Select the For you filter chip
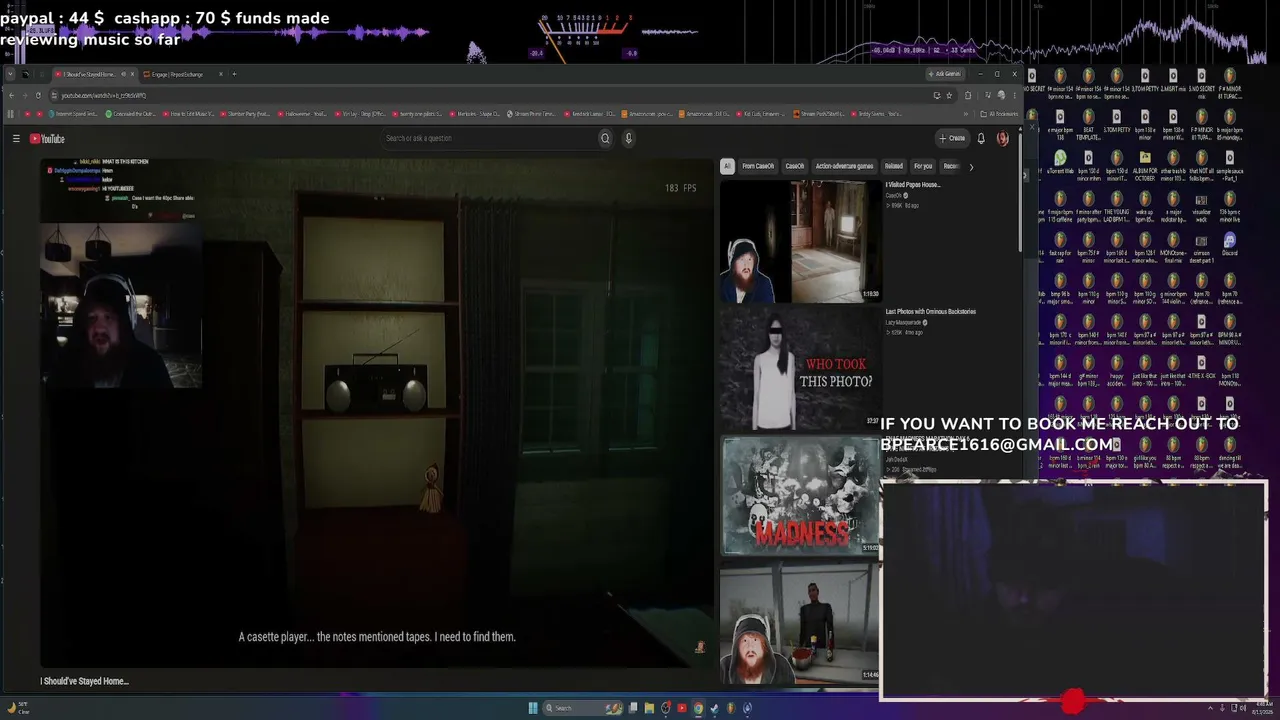This screenshot has width=1280, height=720. (x=923, y=166)
